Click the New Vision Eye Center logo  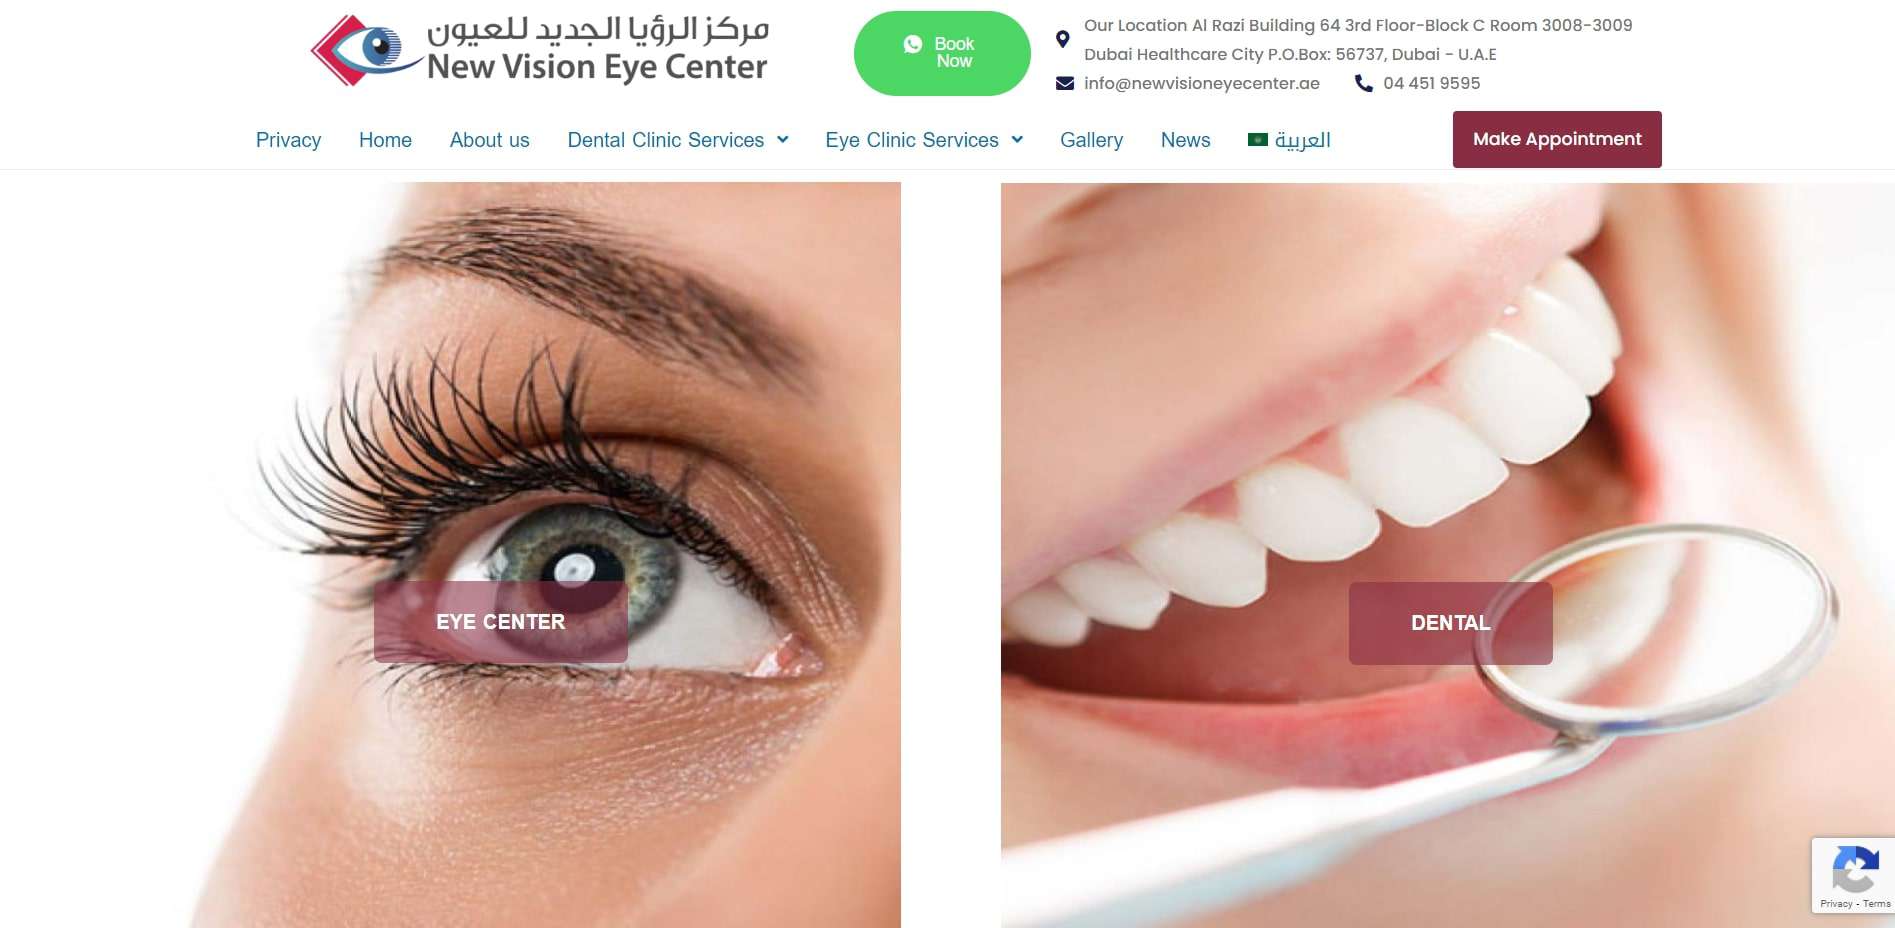coord(540,50)
